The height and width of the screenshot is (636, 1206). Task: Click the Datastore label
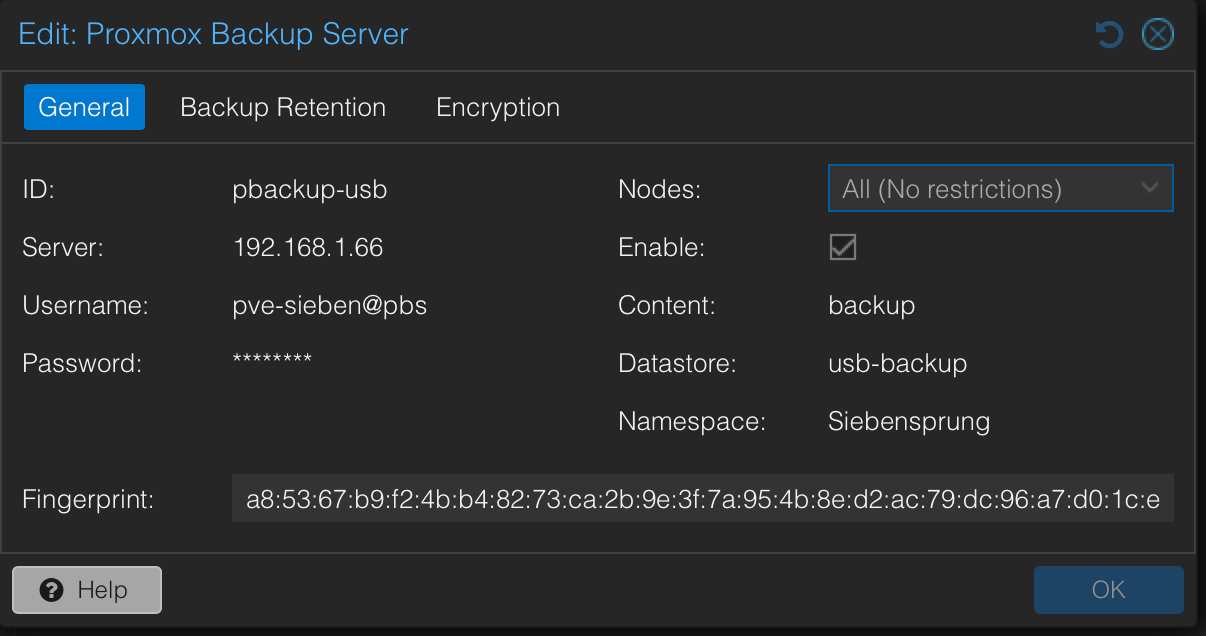(x=677, y=363)
